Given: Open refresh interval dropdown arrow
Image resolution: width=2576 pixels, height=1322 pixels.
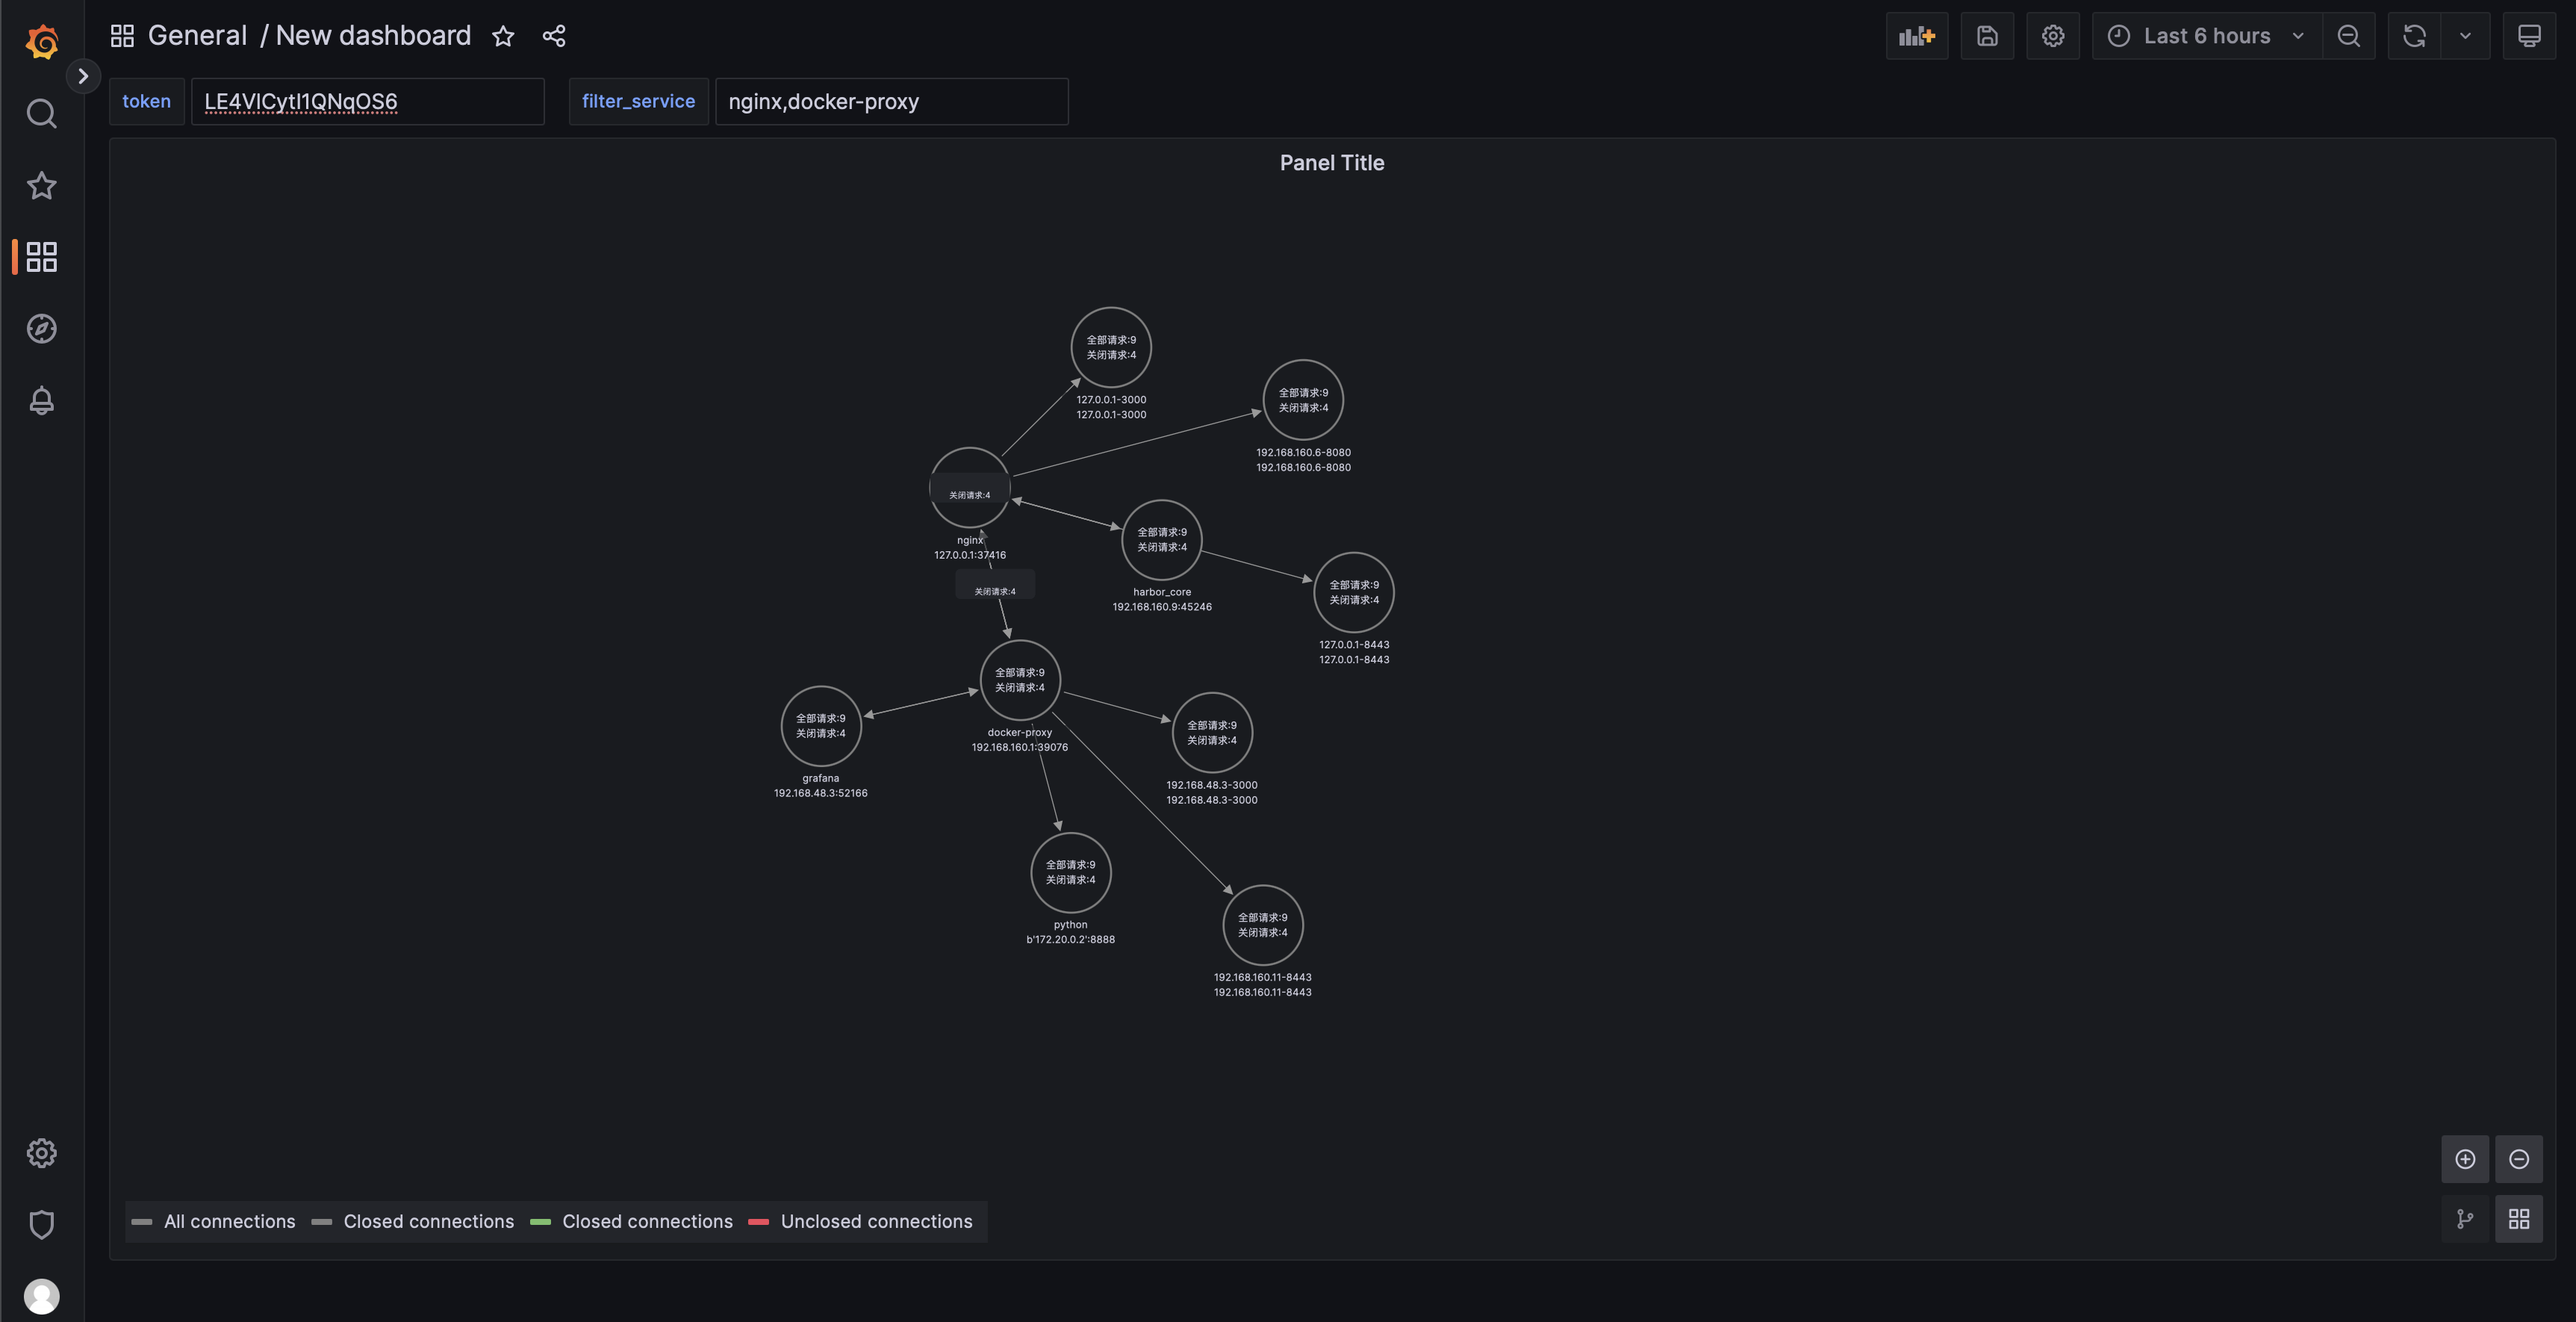Looking at the screenshot, I should [x=2465, y=36].
